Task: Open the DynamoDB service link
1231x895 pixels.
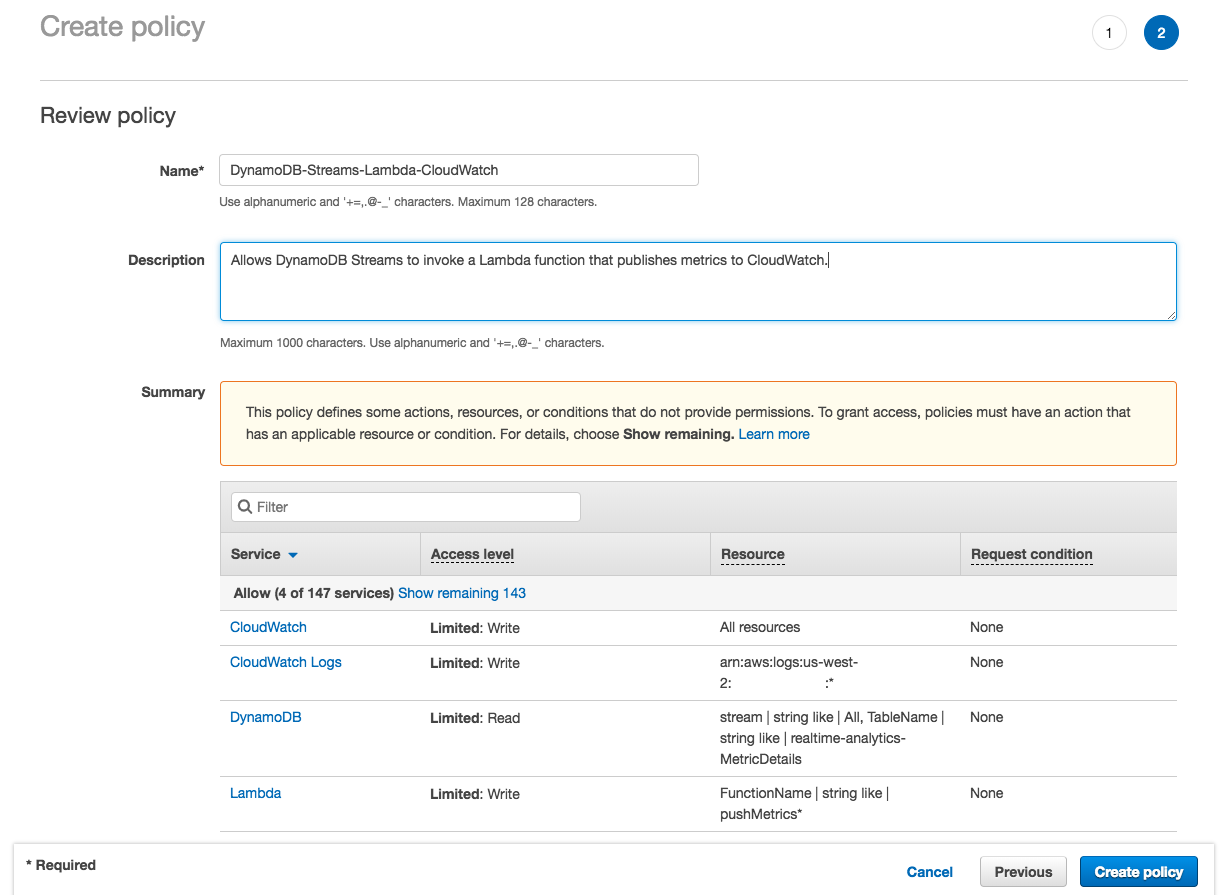Action: pos(266,717)
